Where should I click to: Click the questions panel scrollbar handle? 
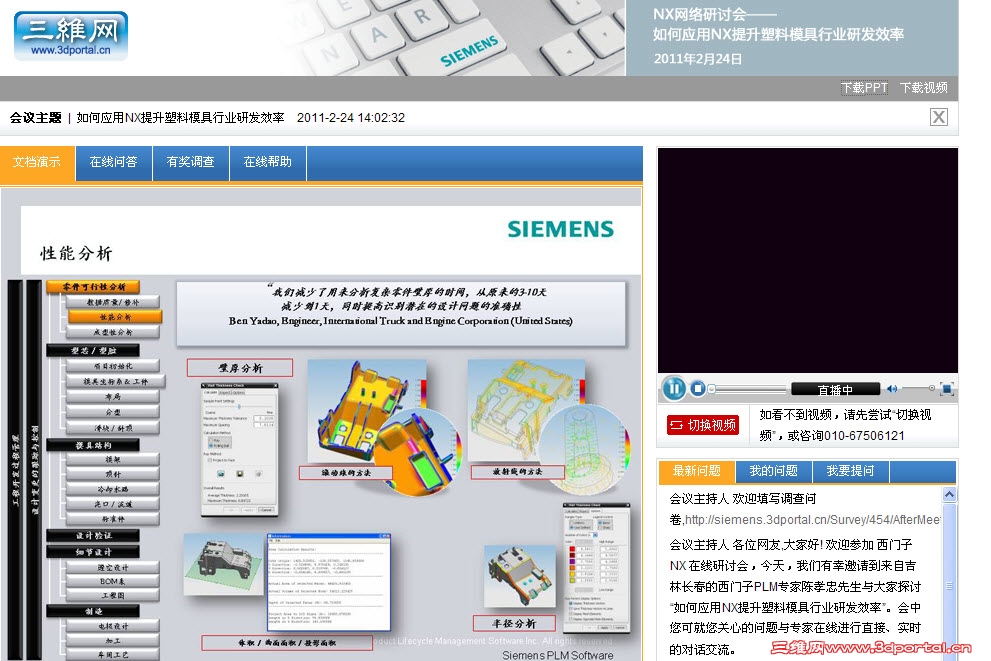[949, 586]
